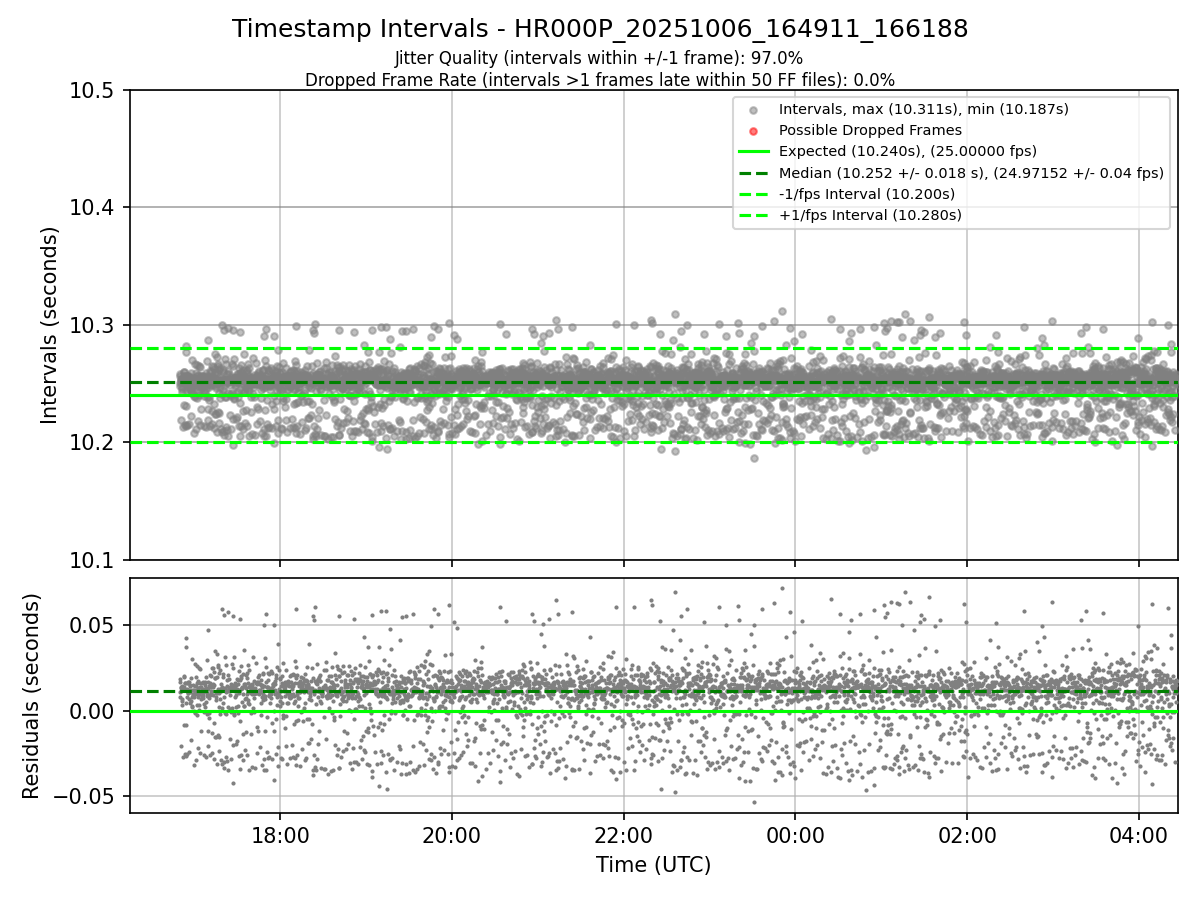Select the -1/fps Interval legend label
The image size is (1200, 900).
tap(866, 194)
